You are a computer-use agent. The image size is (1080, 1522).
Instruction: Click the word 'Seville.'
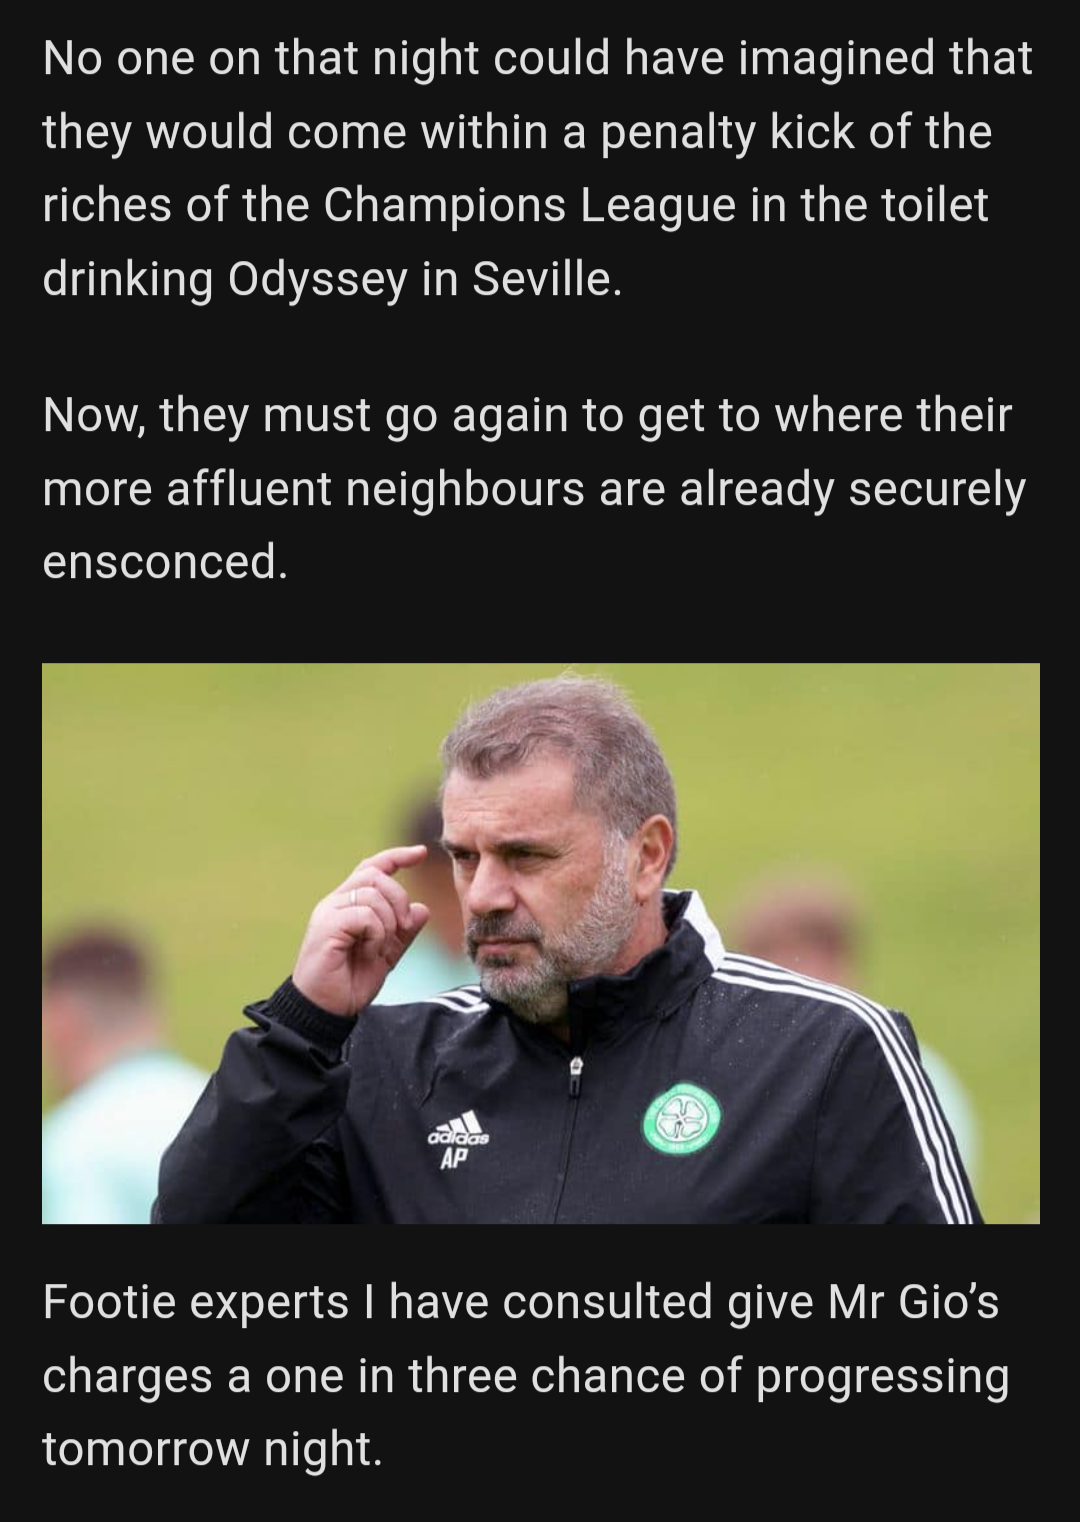click(x=547, y=279)
